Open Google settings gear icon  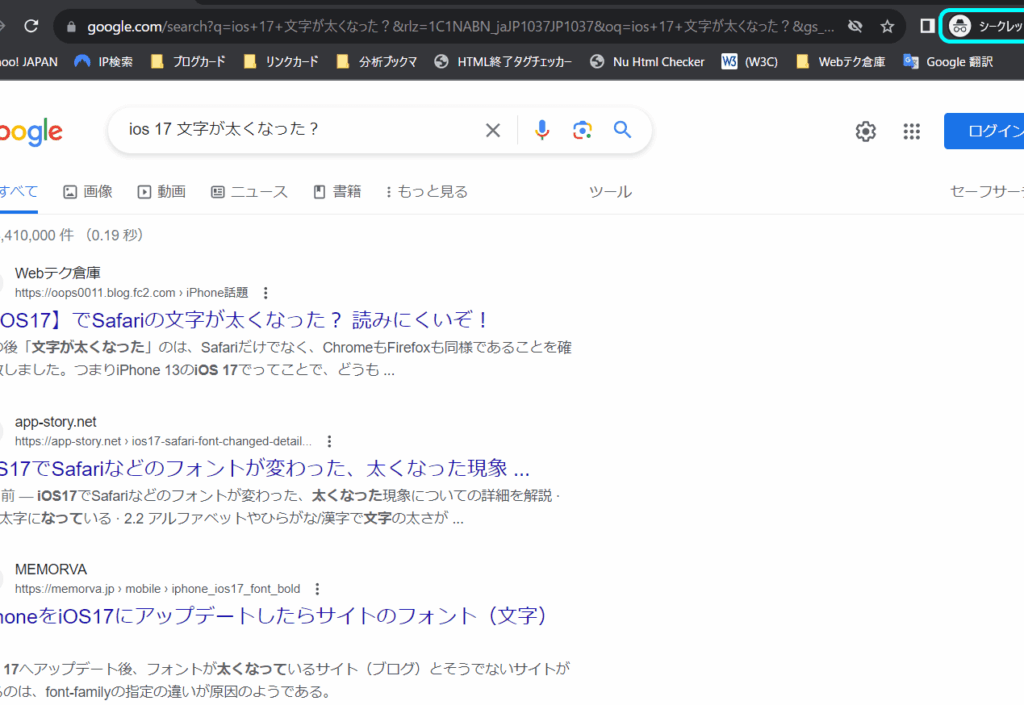pos(865,131)
